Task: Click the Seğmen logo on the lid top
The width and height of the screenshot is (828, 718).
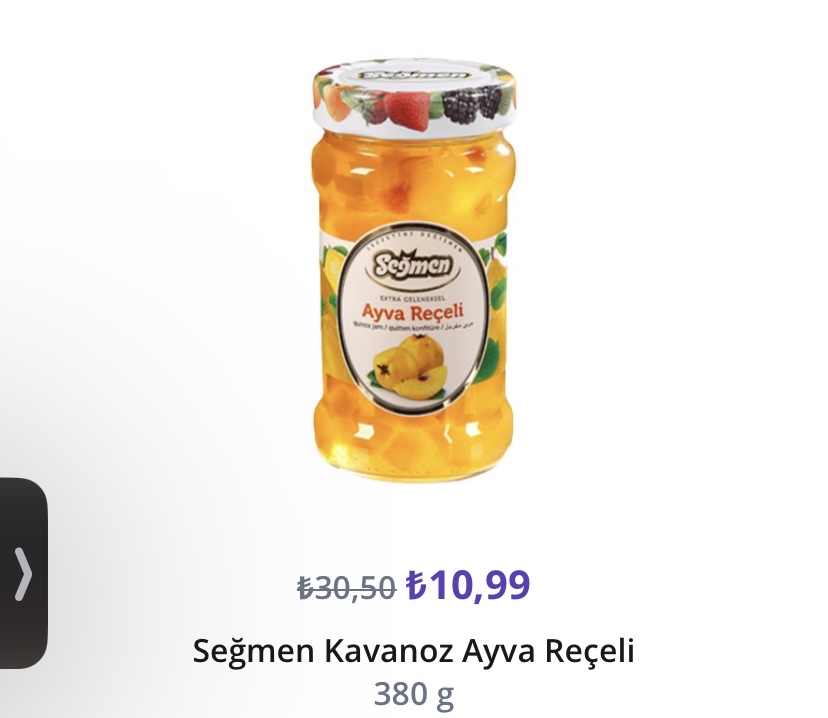Action: coord(413,75)
